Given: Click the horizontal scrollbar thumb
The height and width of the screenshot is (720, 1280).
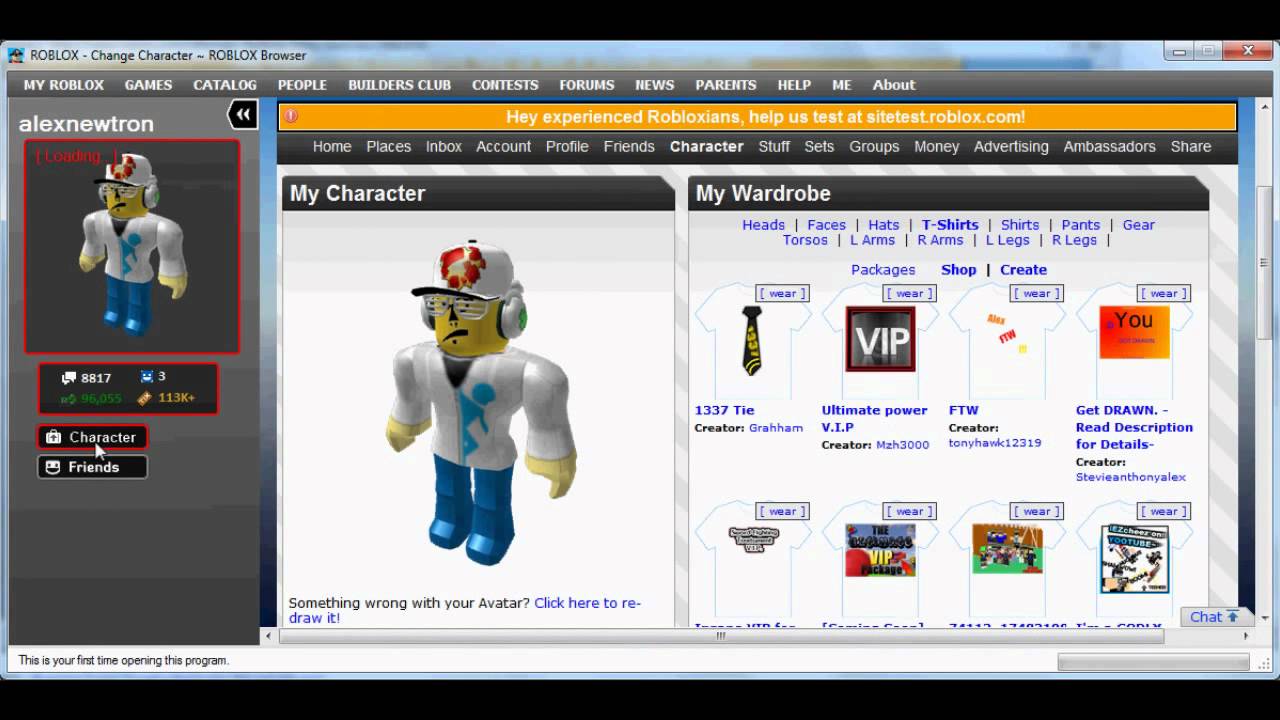Looking at the screenshot, I should tap(720, 635).
